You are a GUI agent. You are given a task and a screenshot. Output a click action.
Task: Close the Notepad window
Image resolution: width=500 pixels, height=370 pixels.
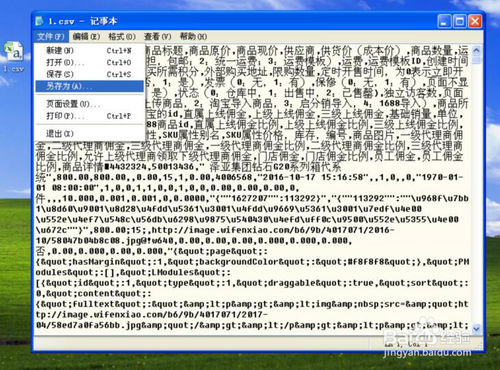[475, 22]
